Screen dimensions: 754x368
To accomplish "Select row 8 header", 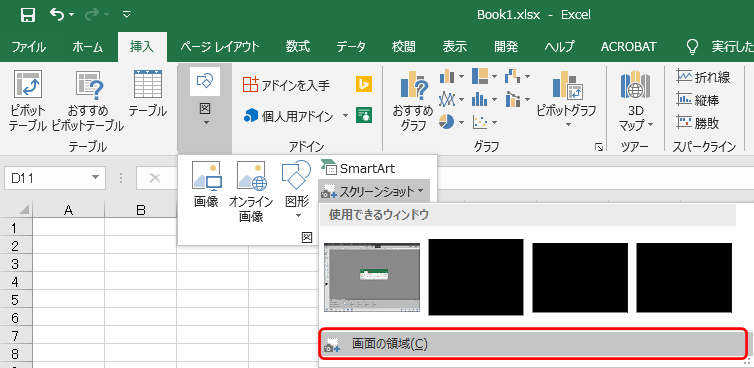I will (15, 354).
